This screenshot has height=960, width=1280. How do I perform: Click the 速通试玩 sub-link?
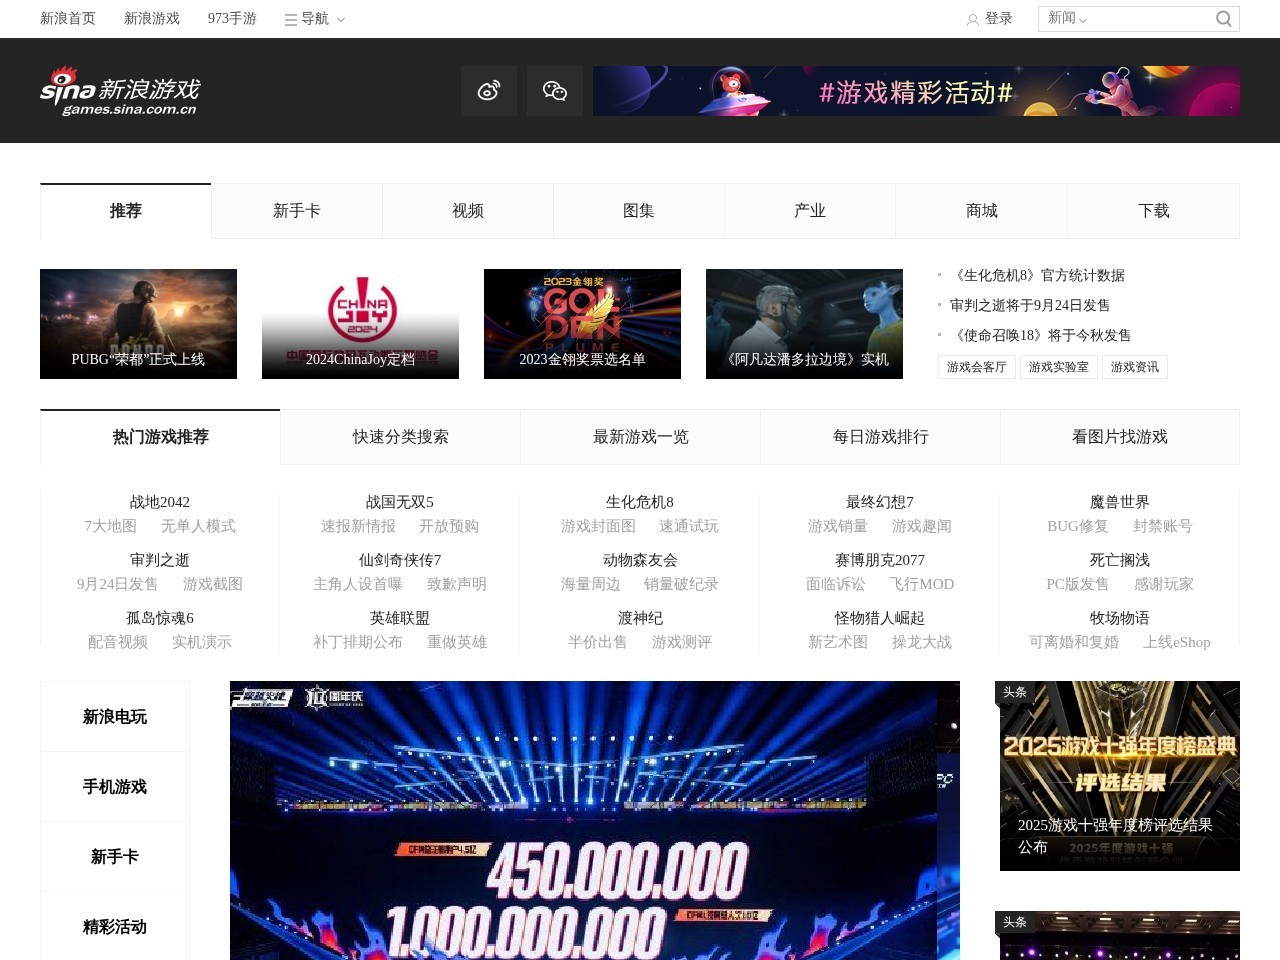[689, 526]
